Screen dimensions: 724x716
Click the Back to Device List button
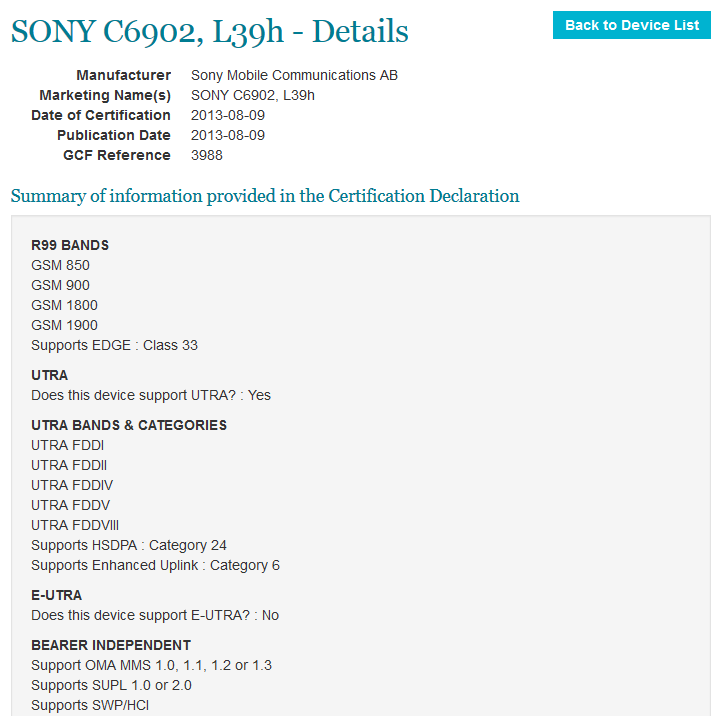(x=632, y=25)
